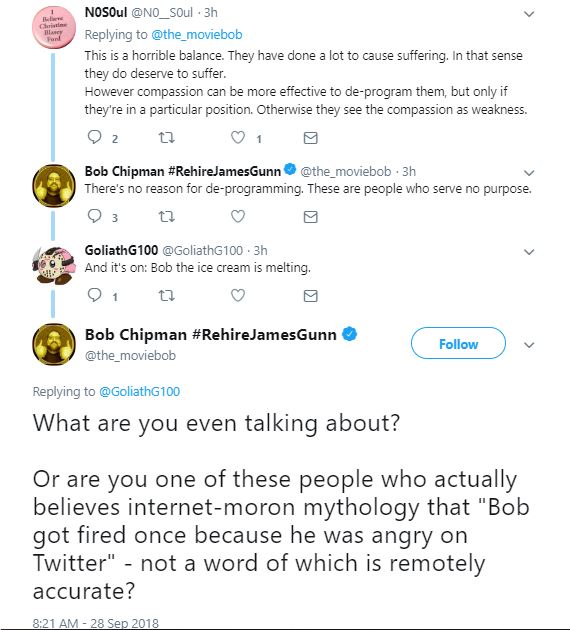
Task: Reply to N0S0ul's tweet
Action: (94, 137)
